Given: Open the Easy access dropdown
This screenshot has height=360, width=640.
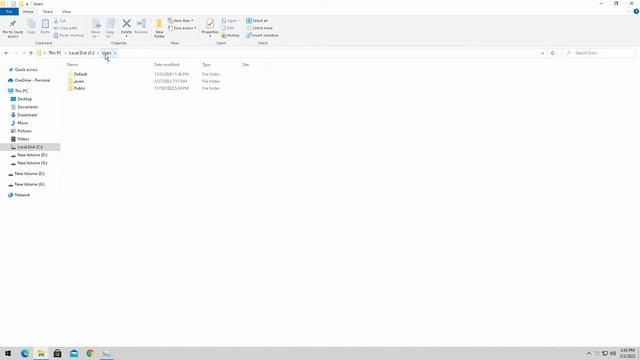Looking at the screenshot, I should (x=182, y=28).
